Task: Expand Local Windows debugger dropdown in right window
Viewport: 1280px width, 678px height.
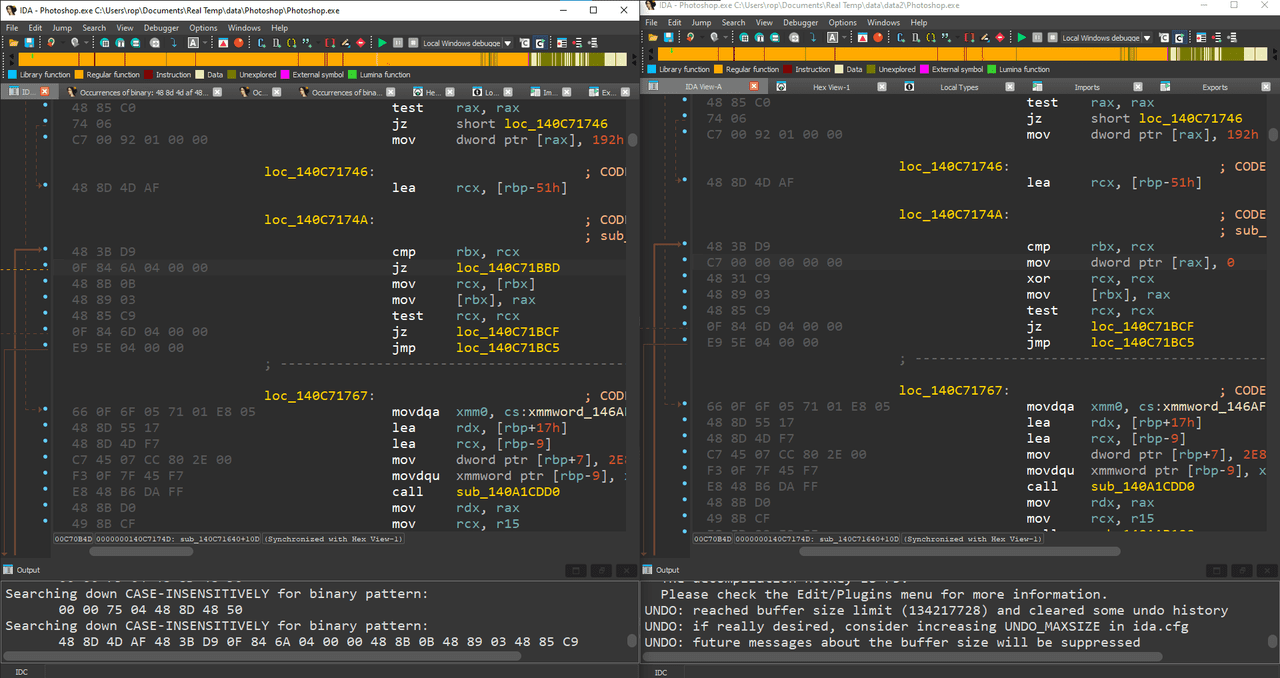Action: click(1147, 37)
